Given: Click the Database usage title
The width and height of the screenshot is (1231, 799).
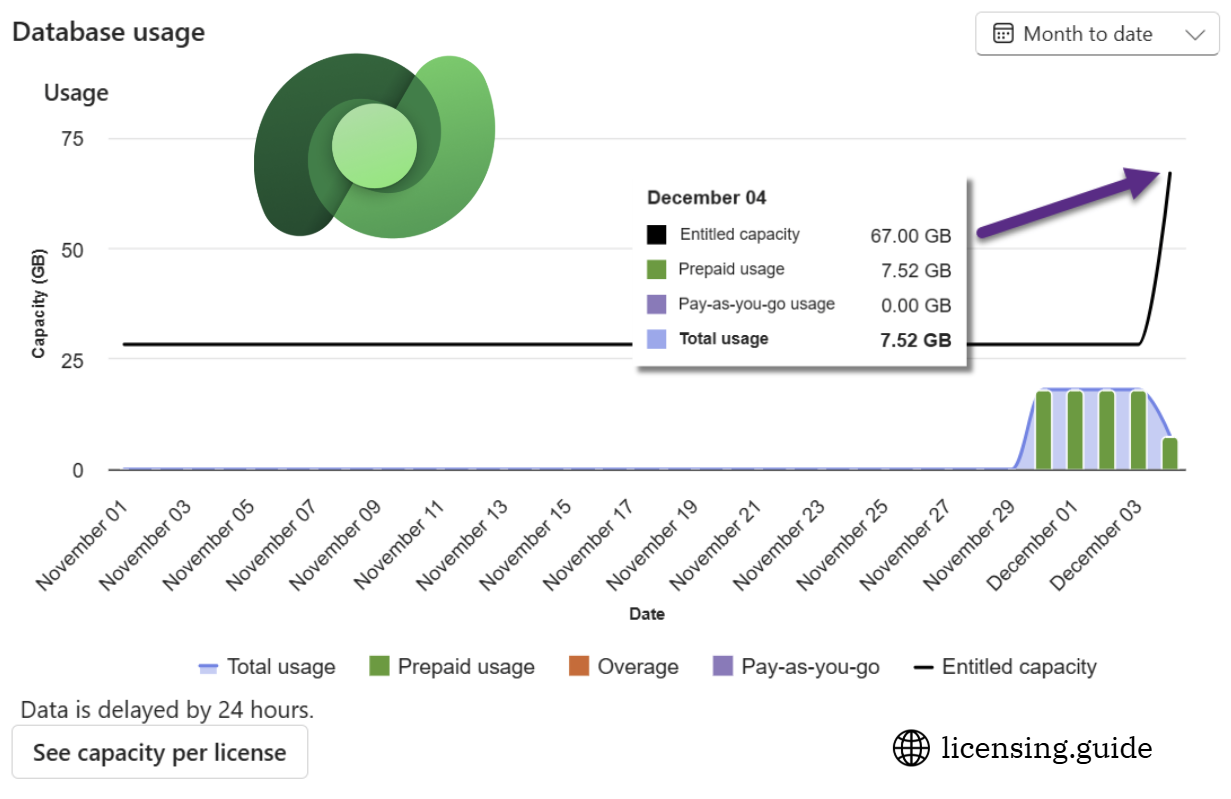Looking at the screenshot, I should point(108,31).
